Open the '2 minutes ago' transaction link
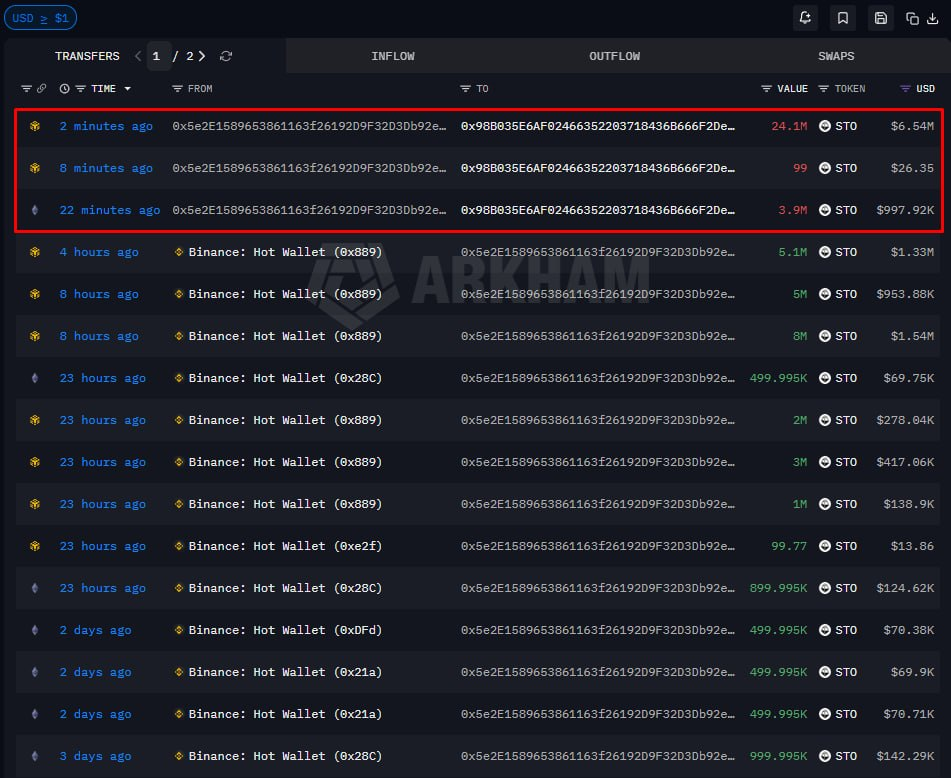The image size is (951, 778). tap(106, 126)
